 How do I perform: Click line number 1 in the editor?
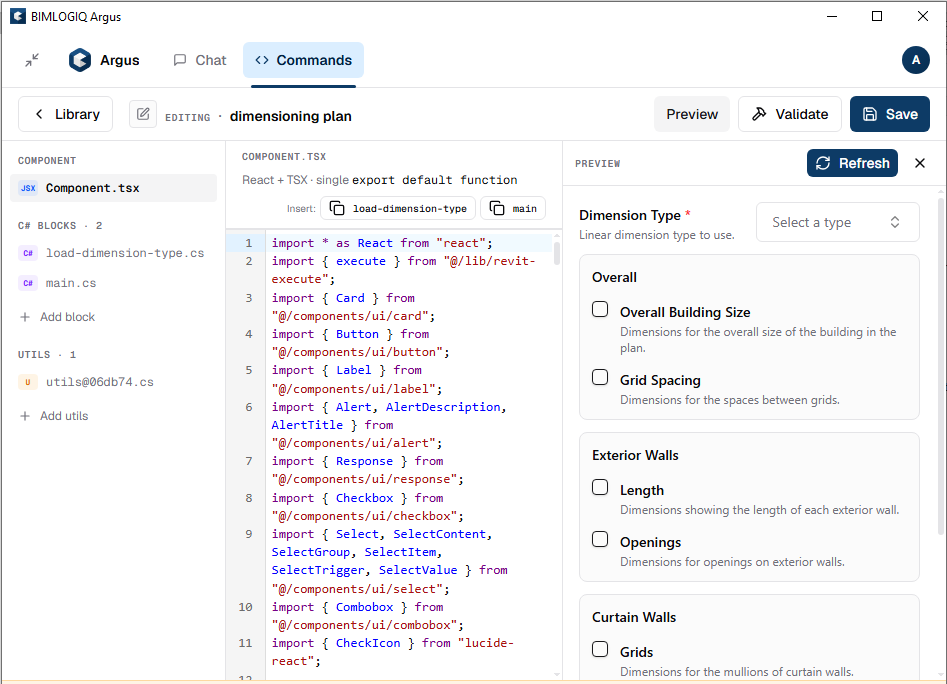[x=249, y=243]
